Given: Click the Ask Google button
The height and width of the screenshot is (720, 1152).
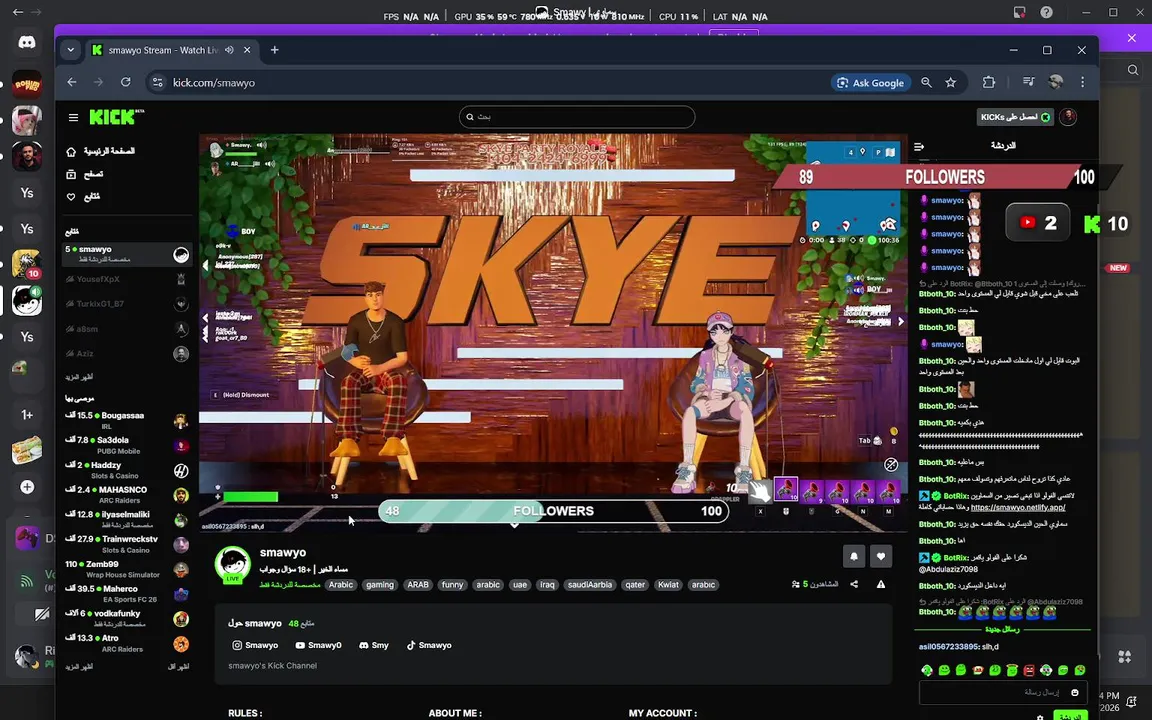Looking at the screenshot, I should click(871, 82).
